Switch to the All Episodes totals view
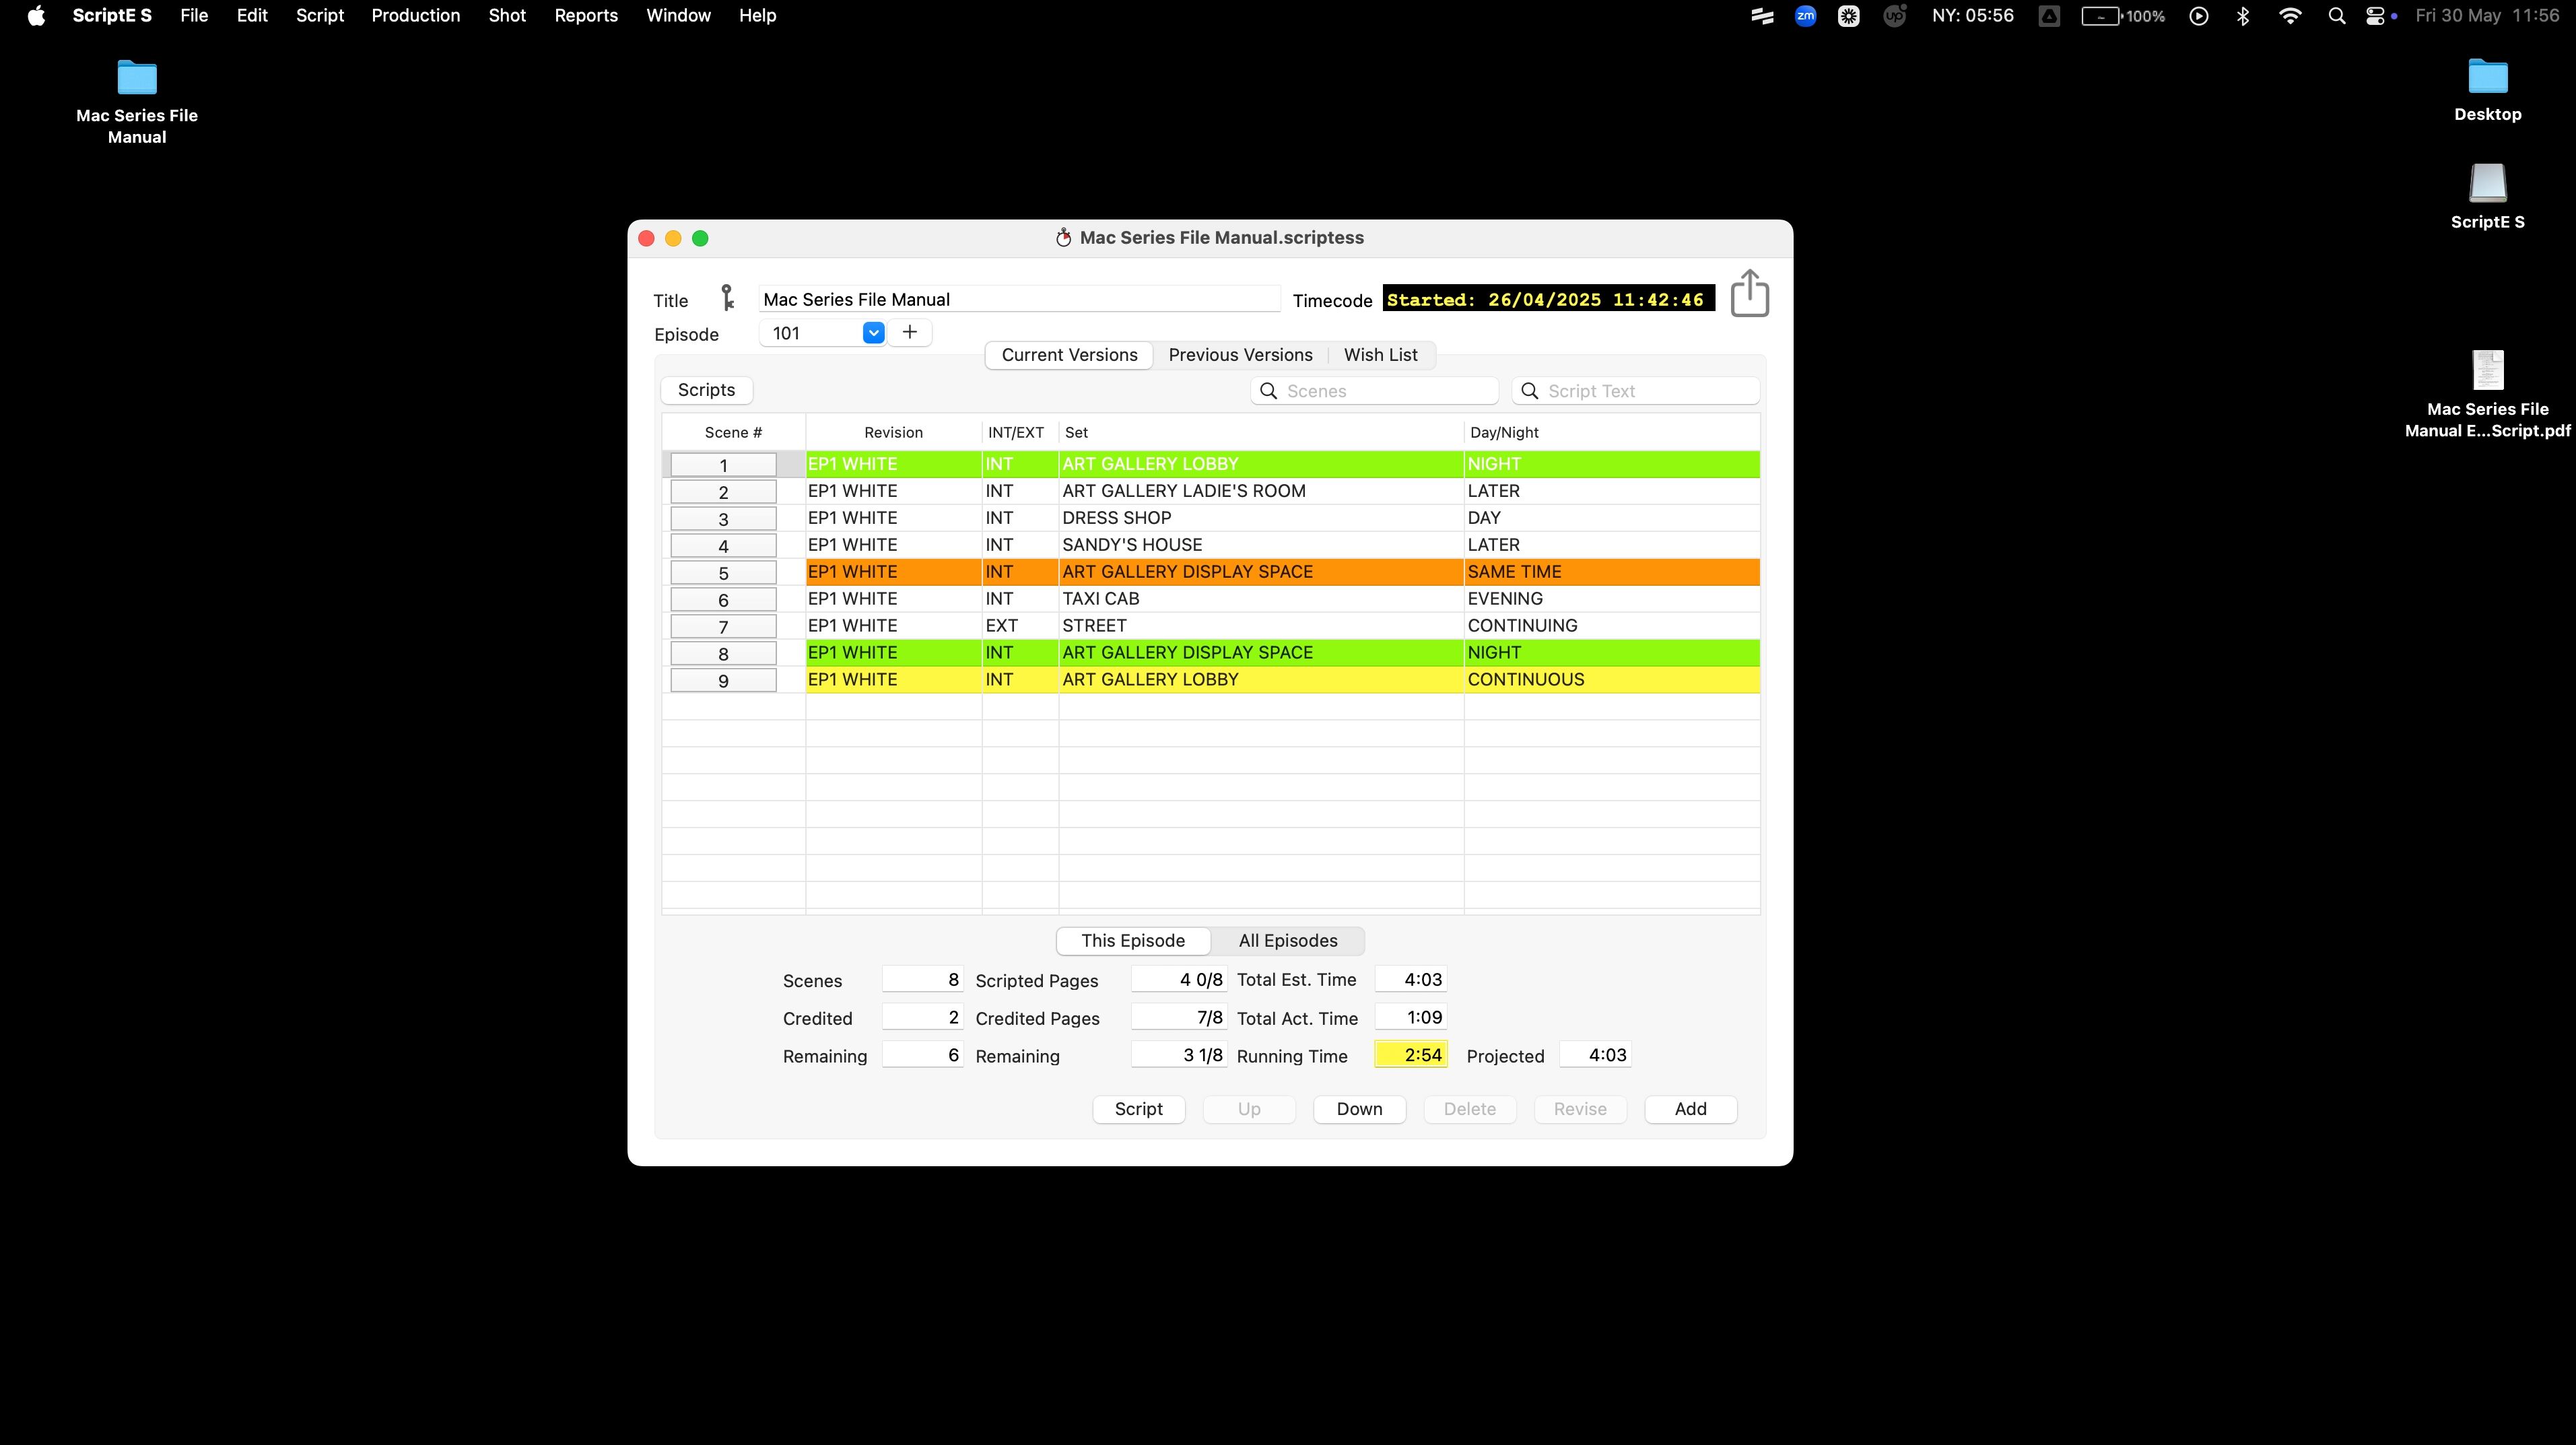The width and height of the screenshot is (2576, 1445). coord(1287,940)
